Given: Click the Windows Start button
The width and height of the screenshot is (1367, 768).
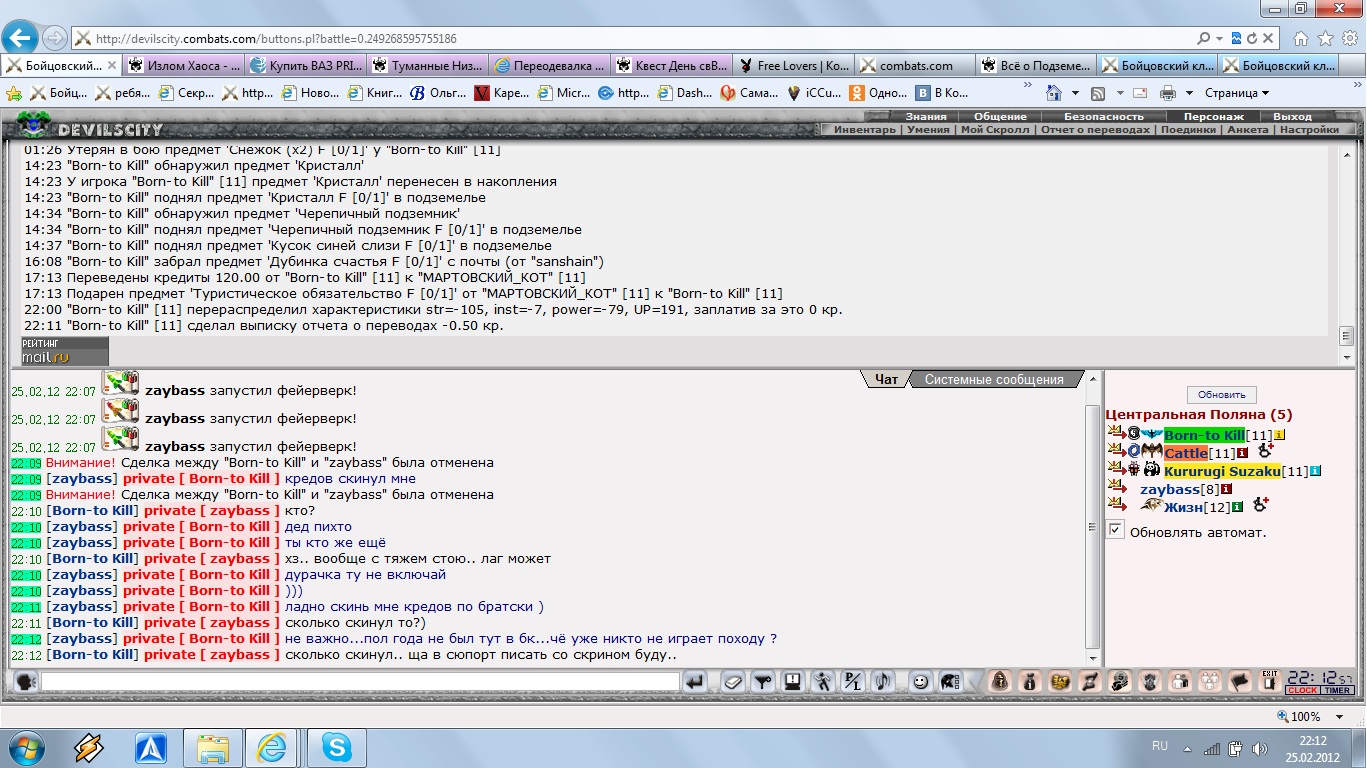Looking at the screenshot, I should [26, 747].
